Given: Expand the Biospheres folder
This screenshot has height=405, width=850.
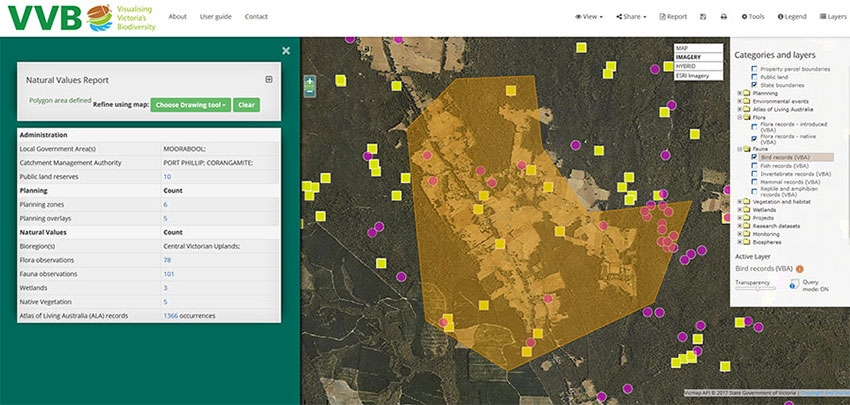Looking at the screenshot, I should click(x=739, y=242).
